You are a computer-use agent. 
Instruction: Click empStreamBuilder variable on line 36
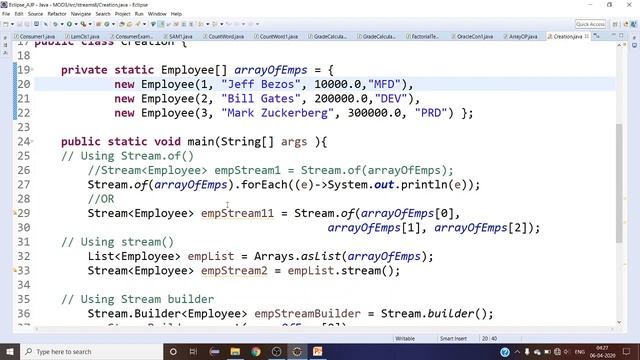pos(307,313)
